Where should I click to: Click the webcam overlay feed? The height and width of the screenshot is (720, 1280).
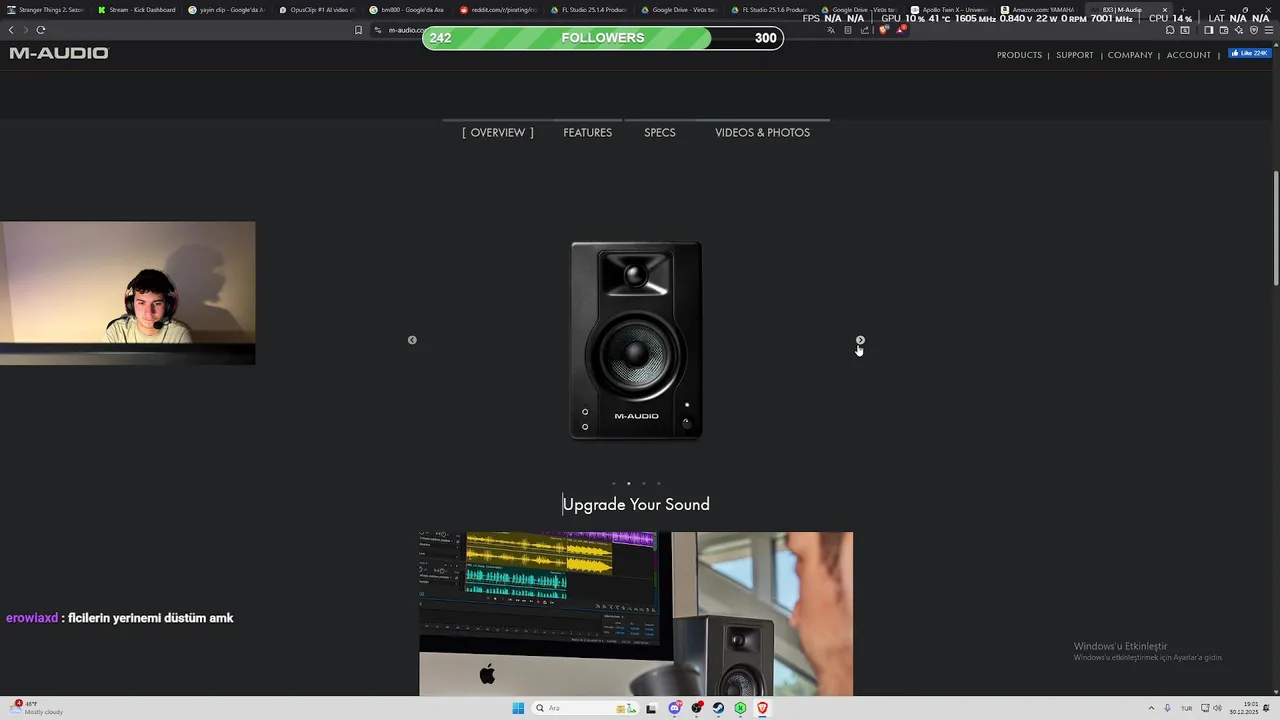(128, 293)
